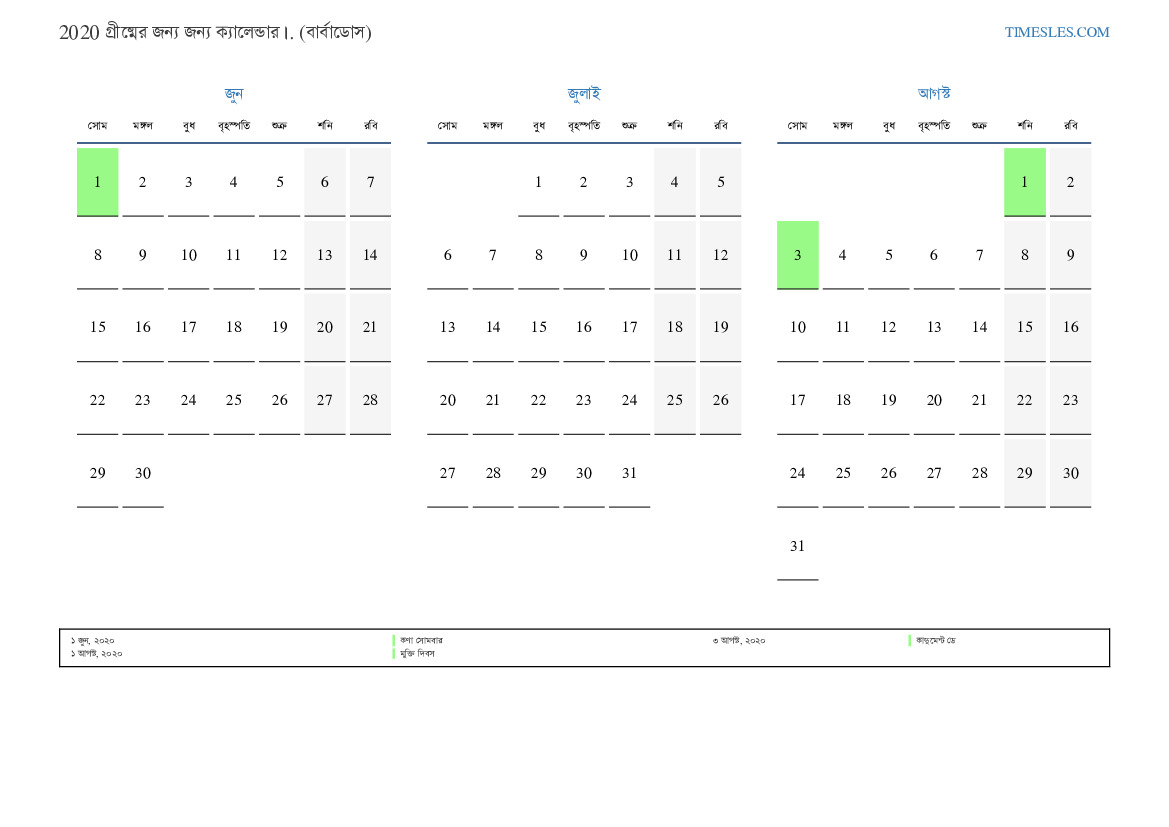1169x827 pixels.
Task: Open the TIMESLES.COM link
Action: coord(1056,32)
